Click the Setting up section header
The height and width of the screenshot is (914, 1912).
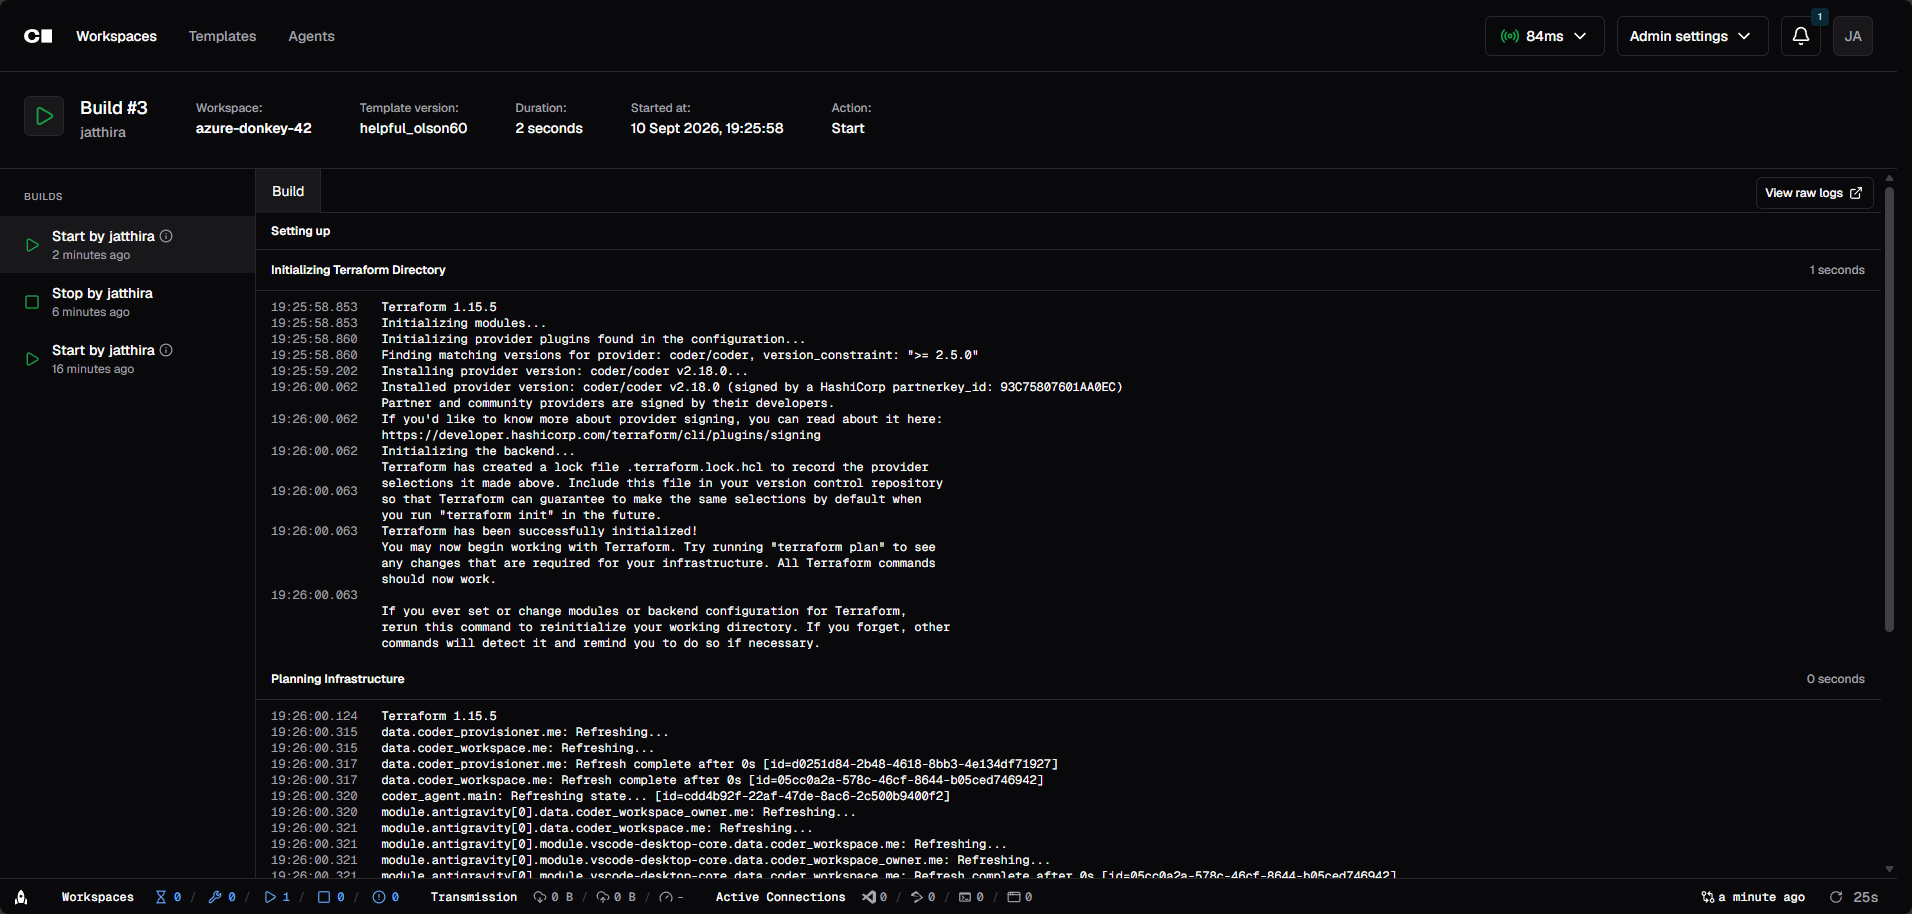1068,231
